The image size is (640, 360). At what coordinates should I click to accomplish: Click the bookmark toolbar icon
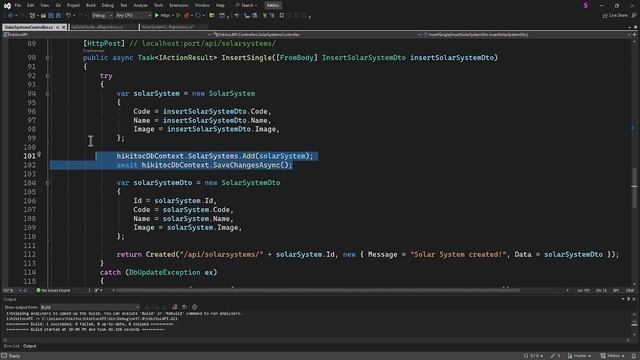(x=282, y=16)
